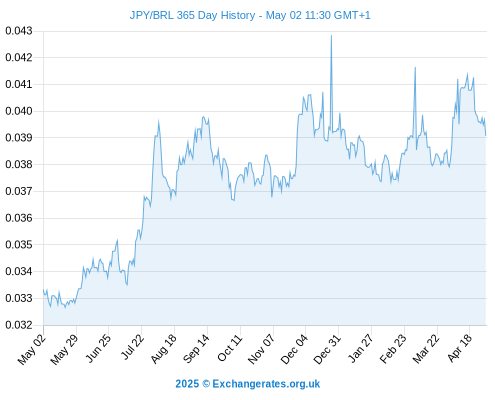Select the Mar 22 date label
The width and height of the screenshot is (495, 400).
(426, 349)
